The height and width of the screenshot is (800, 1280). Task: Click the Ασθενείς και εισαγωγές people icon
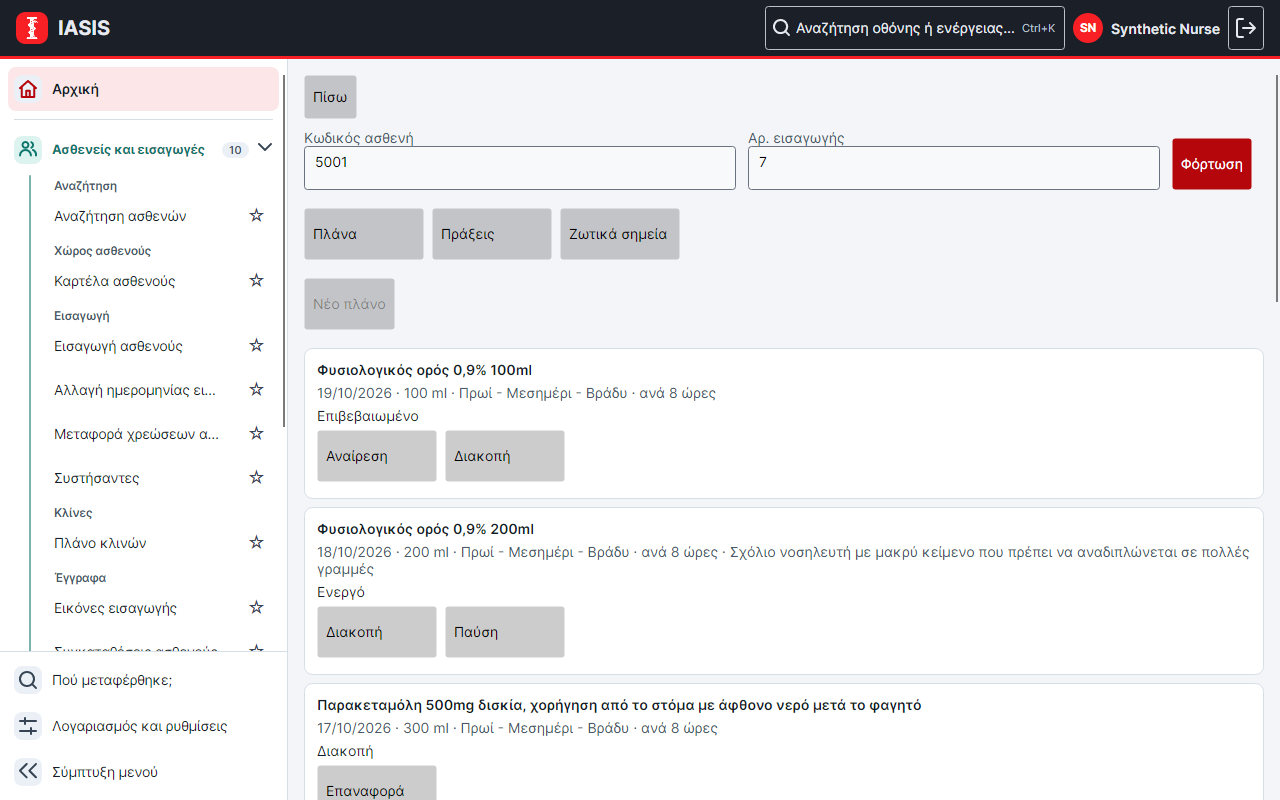click(28, 150)
